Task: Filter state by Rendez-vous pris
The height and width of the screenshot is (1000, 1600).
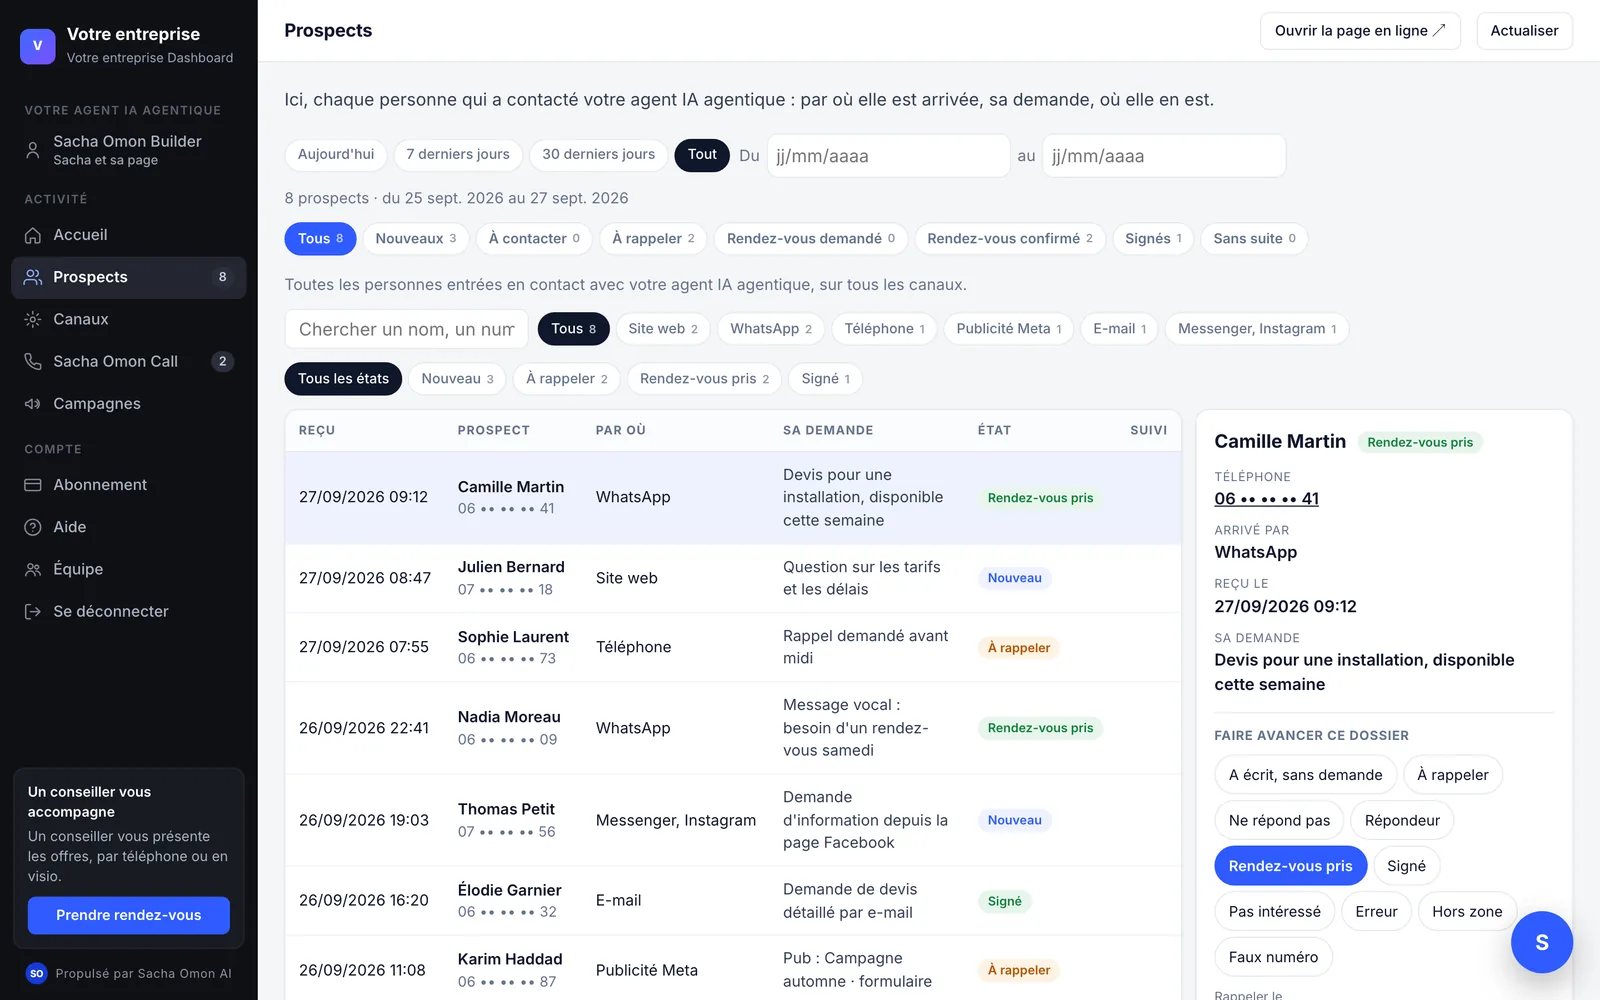Action: click(x=704, y=379)
